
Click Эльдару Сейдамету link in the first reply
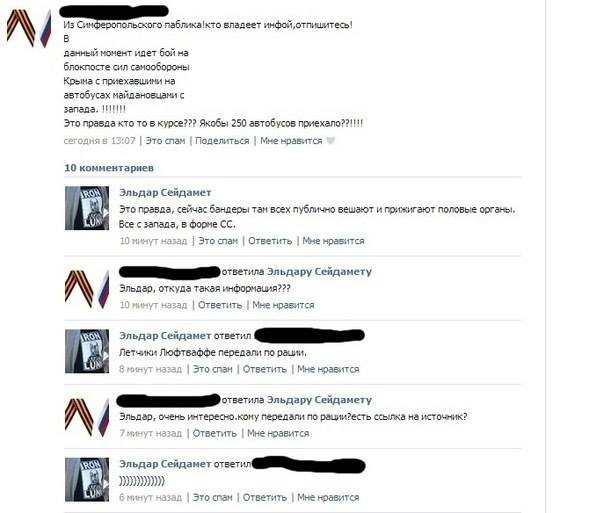(319, 272)
